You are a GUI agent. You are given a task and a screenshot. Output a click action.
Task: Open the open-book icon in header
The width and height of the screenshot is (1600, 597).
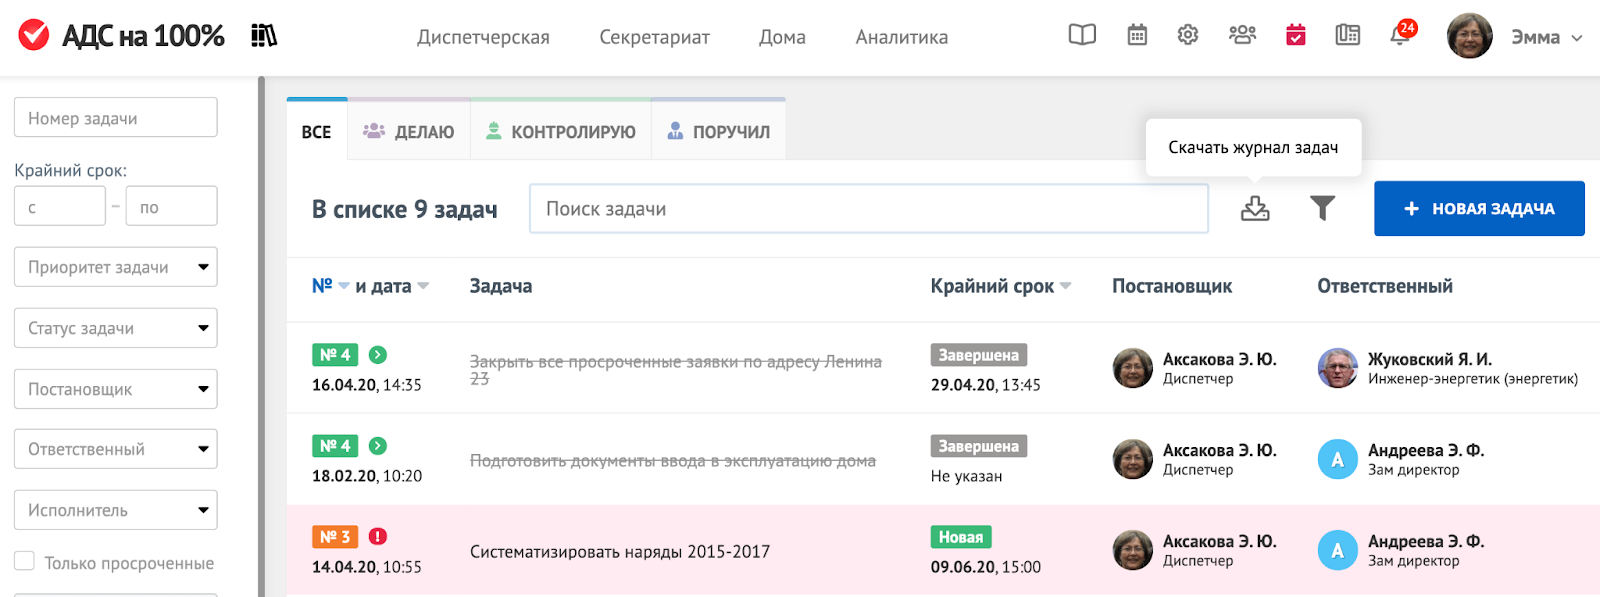[1082, 35]
